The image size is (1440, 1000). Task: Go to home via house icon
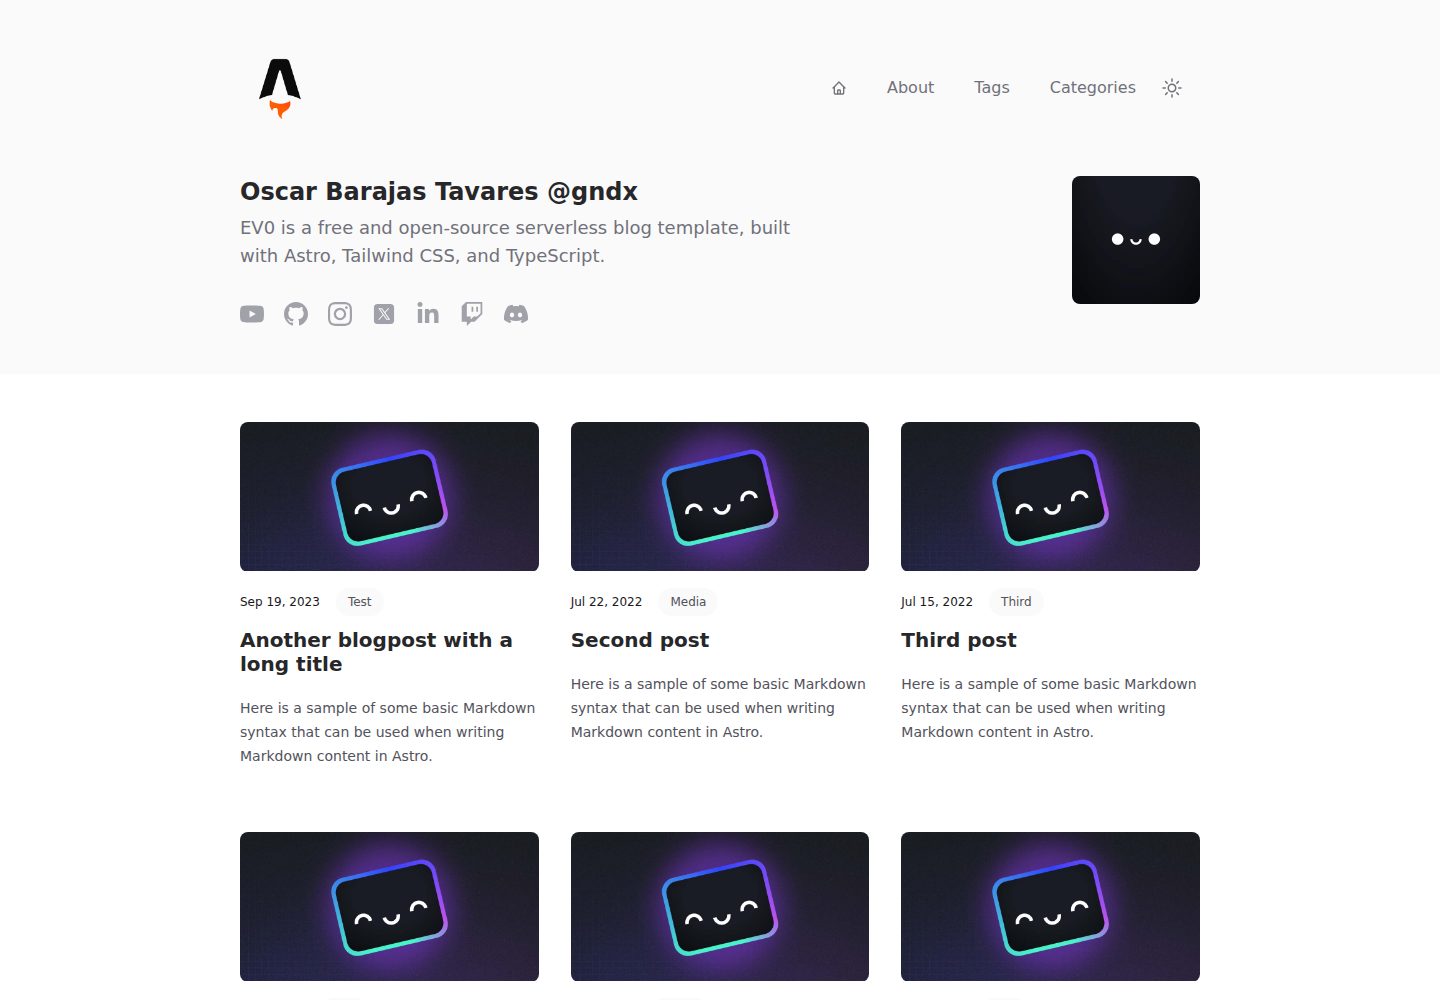(839, 88)
